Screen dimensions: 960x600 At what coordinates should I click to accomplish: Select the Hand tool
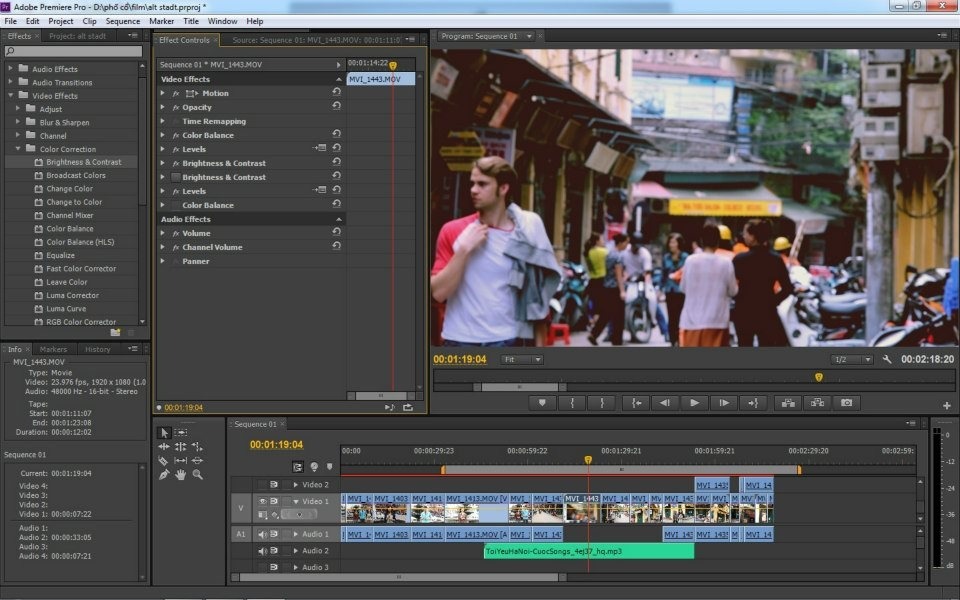coord(181,474)
